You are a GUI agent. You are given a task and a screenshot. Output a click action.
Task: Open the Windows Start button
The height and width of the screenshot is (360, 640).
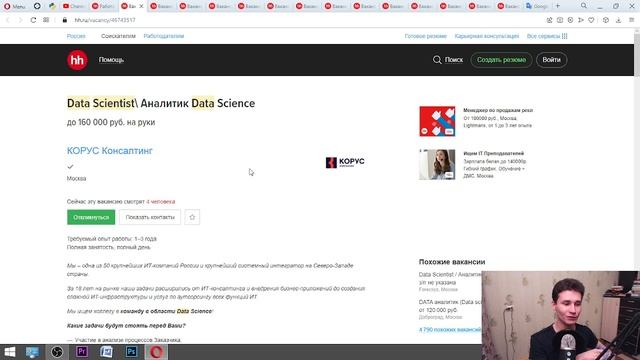pos(9,352)
